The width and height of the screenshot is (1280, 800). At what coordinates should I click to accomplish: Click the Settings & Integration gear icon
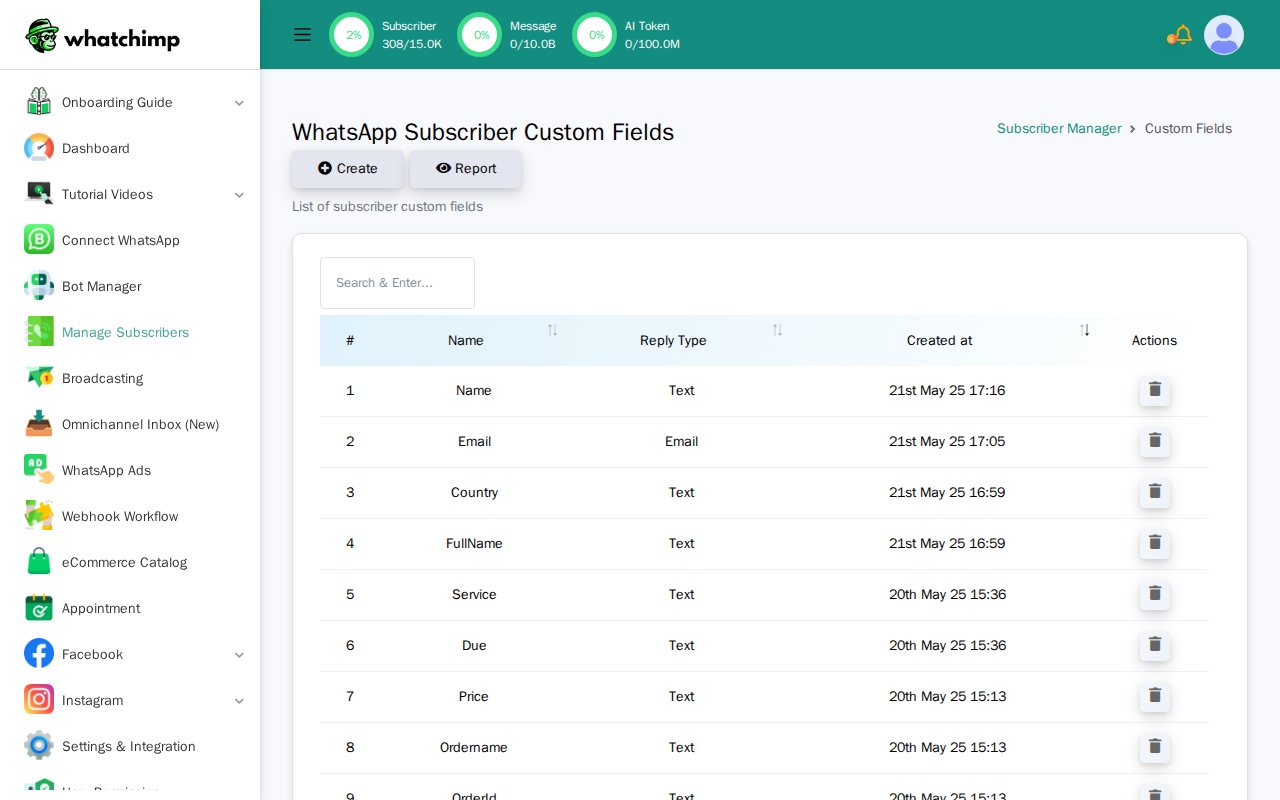pyautogui.click(x=39, y=746)
